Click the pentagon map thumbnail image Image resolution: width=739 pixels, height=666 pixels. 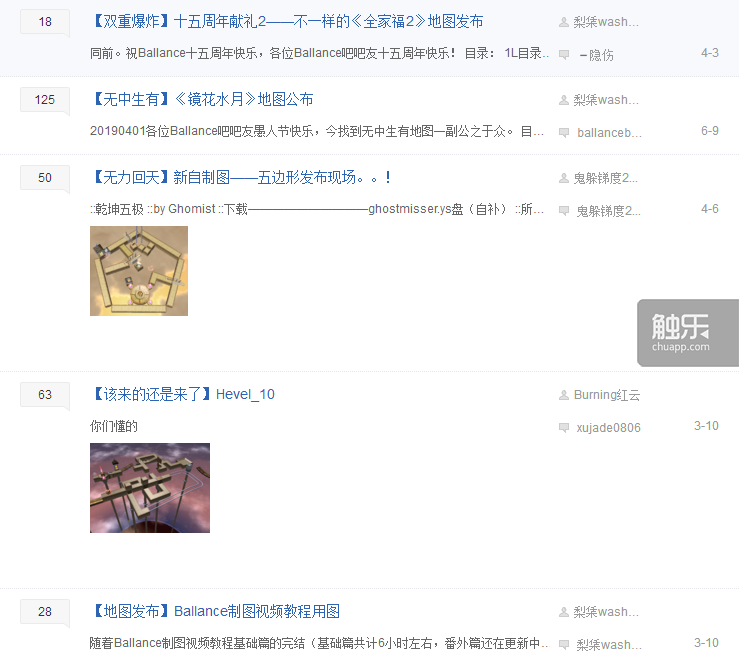coord(139,271)
